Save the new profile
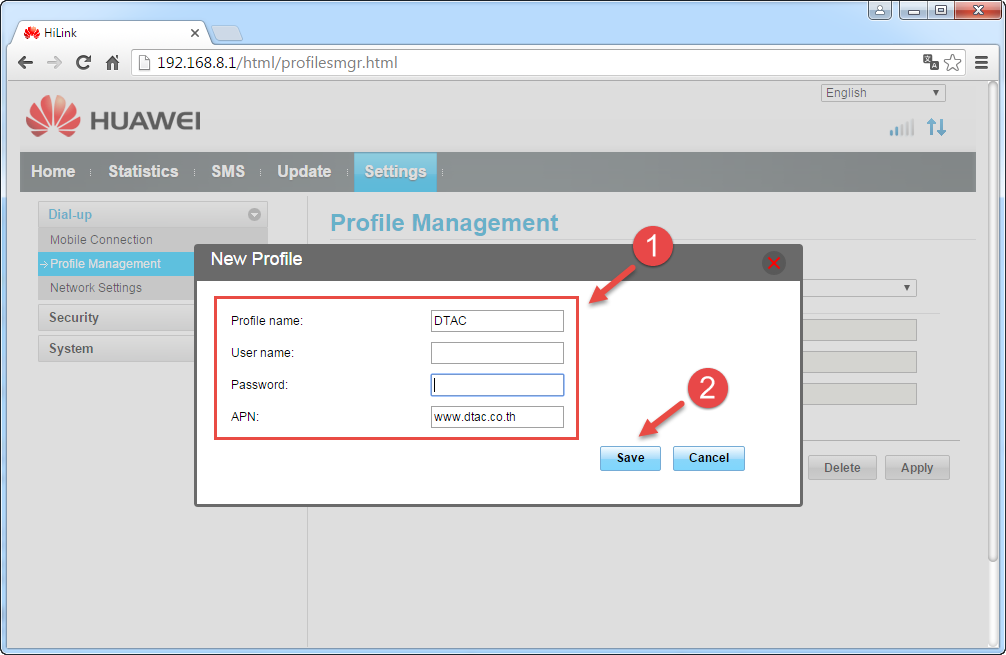Screen dimensions: 1006x655 pos(630,458)
